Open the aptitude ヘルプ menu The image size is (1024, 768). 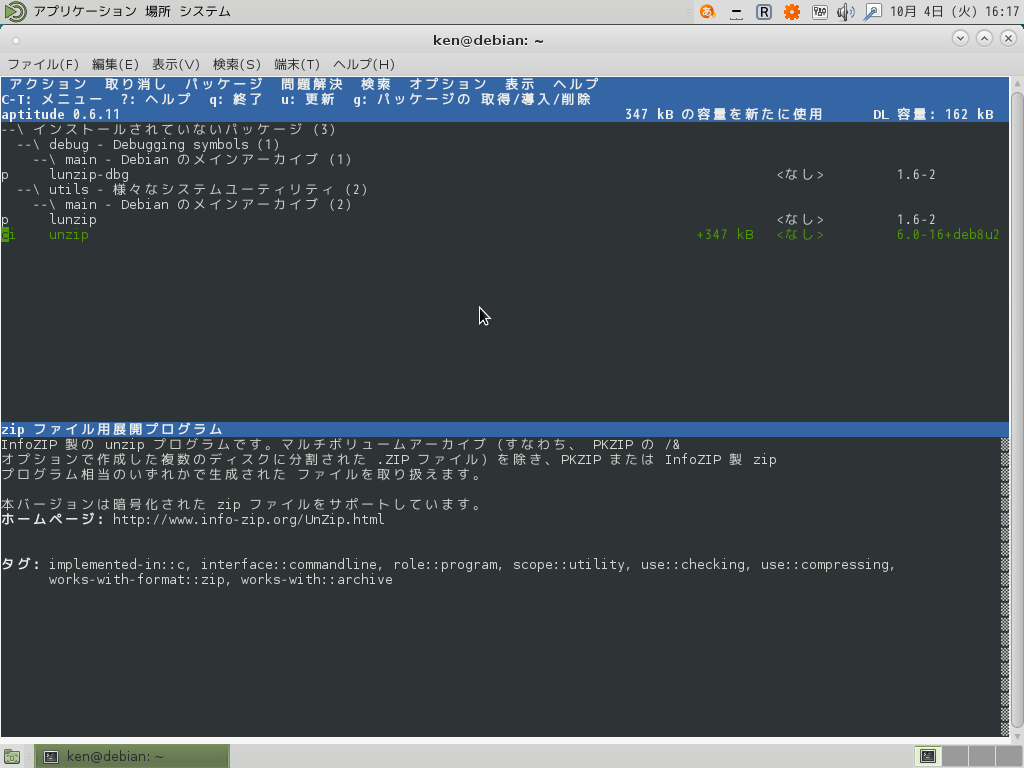(x=575, y=84)
